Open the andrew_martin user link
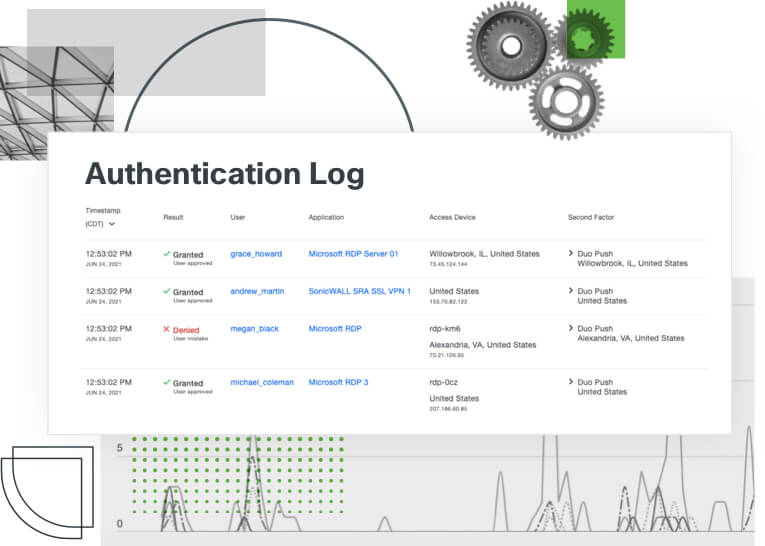Image resolution: width=765 pixels, height=546 pixels. (x=257, y=291)
